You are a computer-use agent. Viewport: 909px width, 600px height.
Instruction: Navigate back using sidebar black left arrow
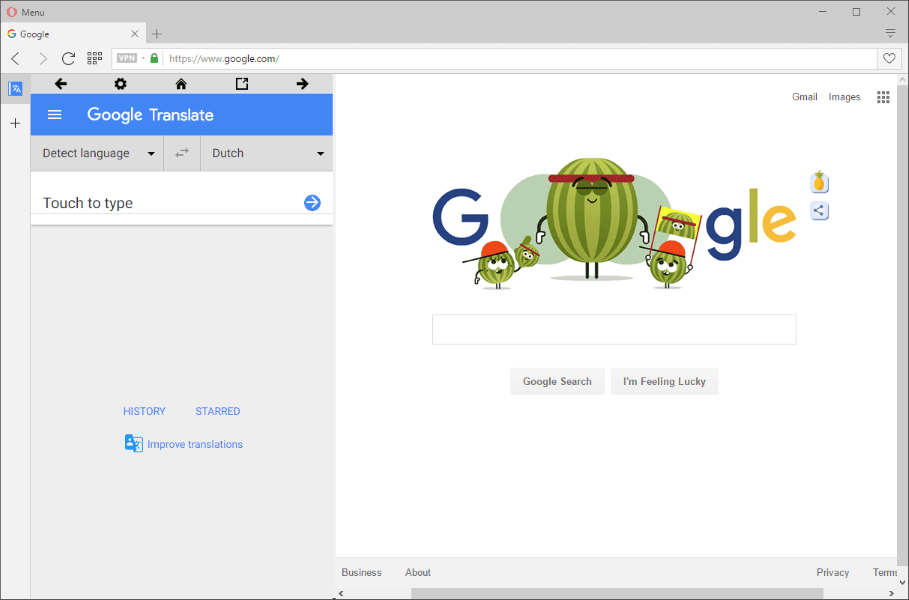click(60, 84)
